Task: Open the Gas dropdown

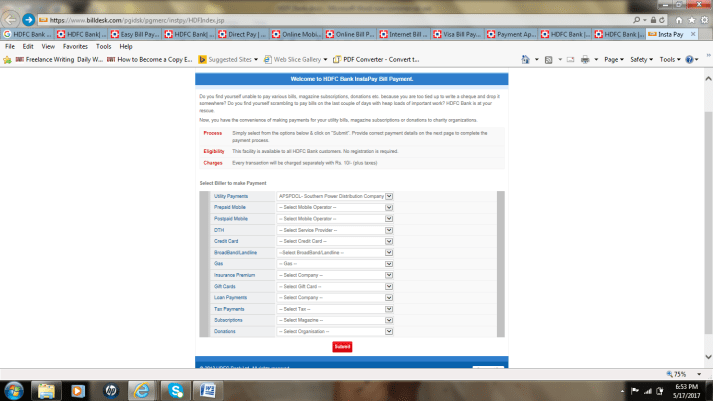Action: pyautogui.click(x=335, y=264)
